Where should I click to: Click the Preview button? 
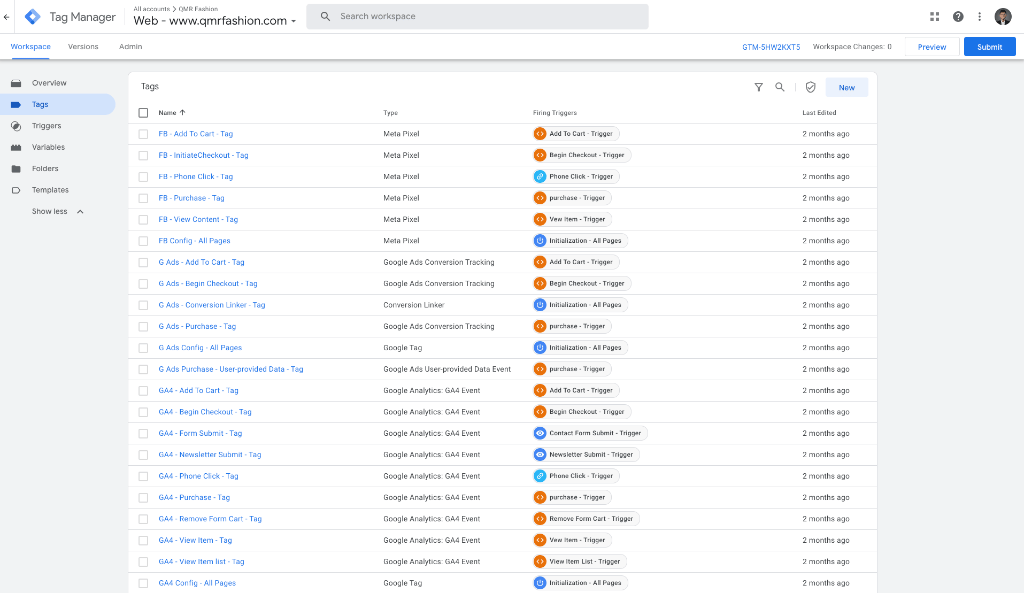(x=932, y=47)
